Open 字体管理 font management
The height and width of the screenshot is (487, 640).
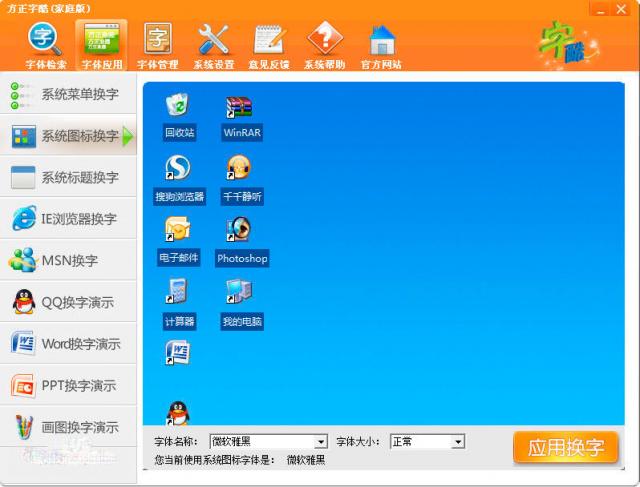tap(158, 46)
